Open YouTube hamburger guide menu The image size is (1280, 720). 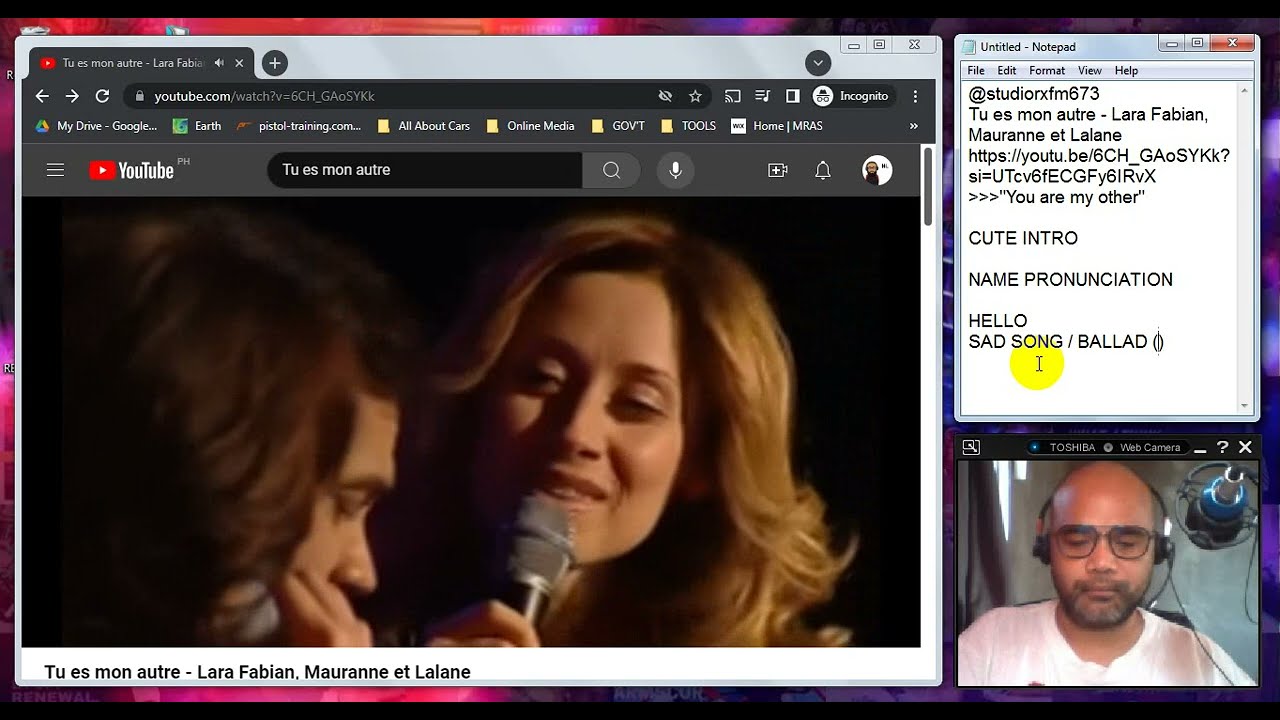click(x=55, y=170)
